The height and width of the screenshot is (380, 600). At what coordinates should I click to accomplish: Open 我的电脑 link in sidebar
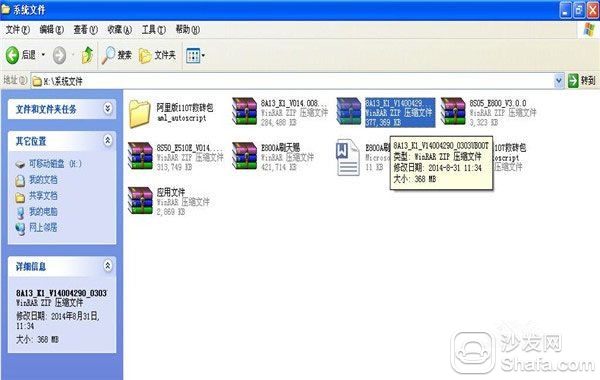click(x=43, y=212)
